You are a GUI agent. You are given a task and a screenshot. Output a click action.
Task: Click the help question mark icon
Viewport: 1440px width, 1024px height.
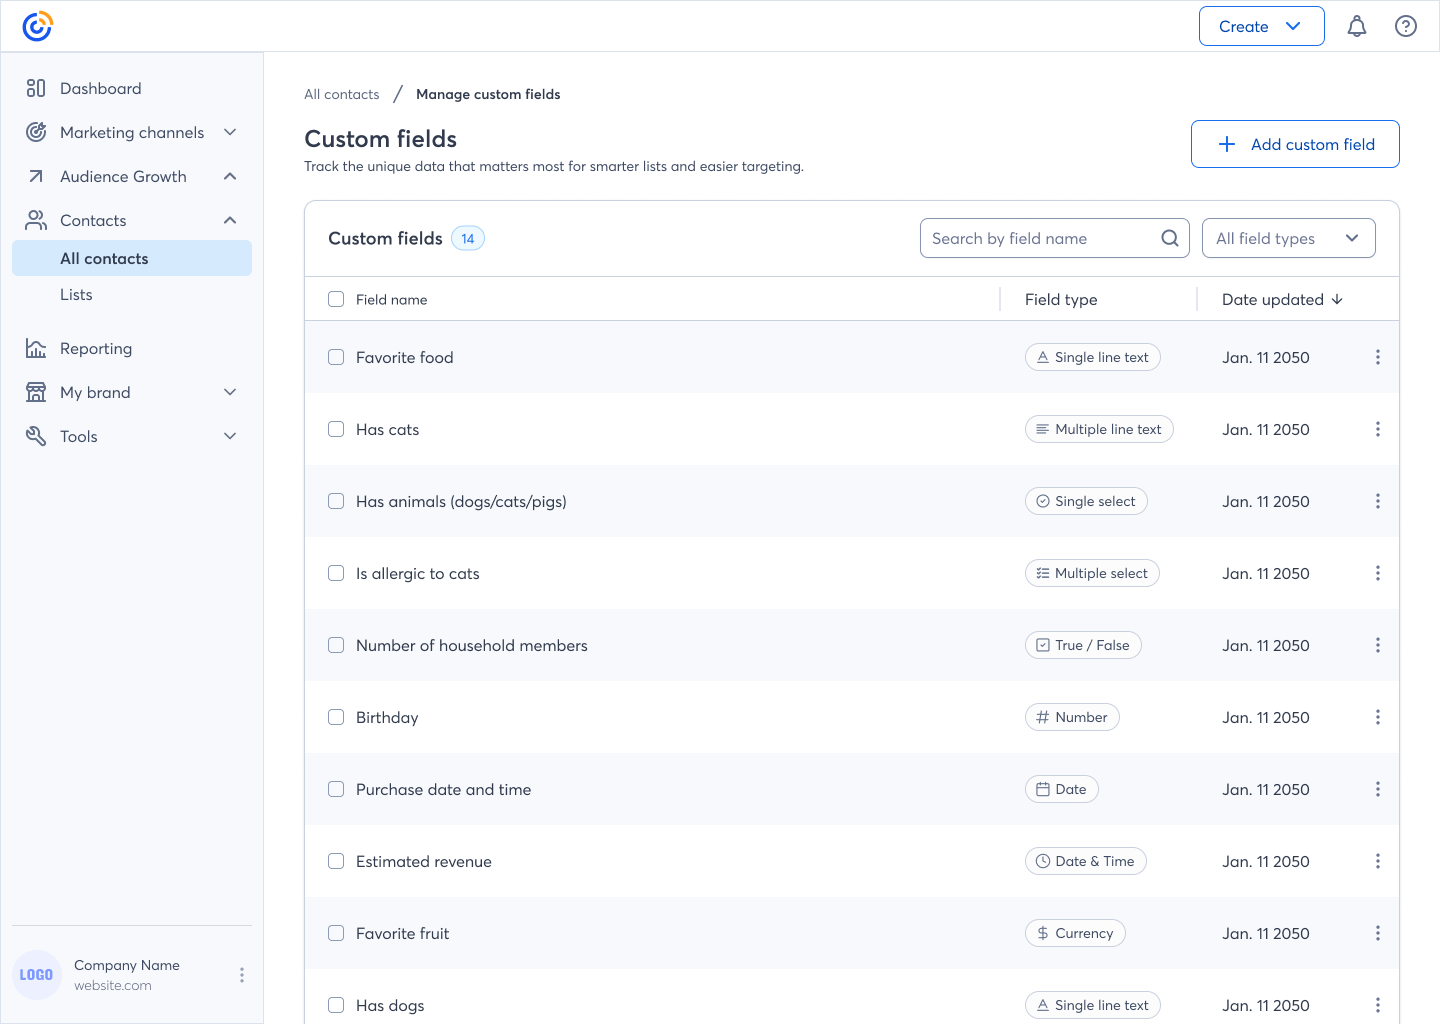coord(1405,27)
